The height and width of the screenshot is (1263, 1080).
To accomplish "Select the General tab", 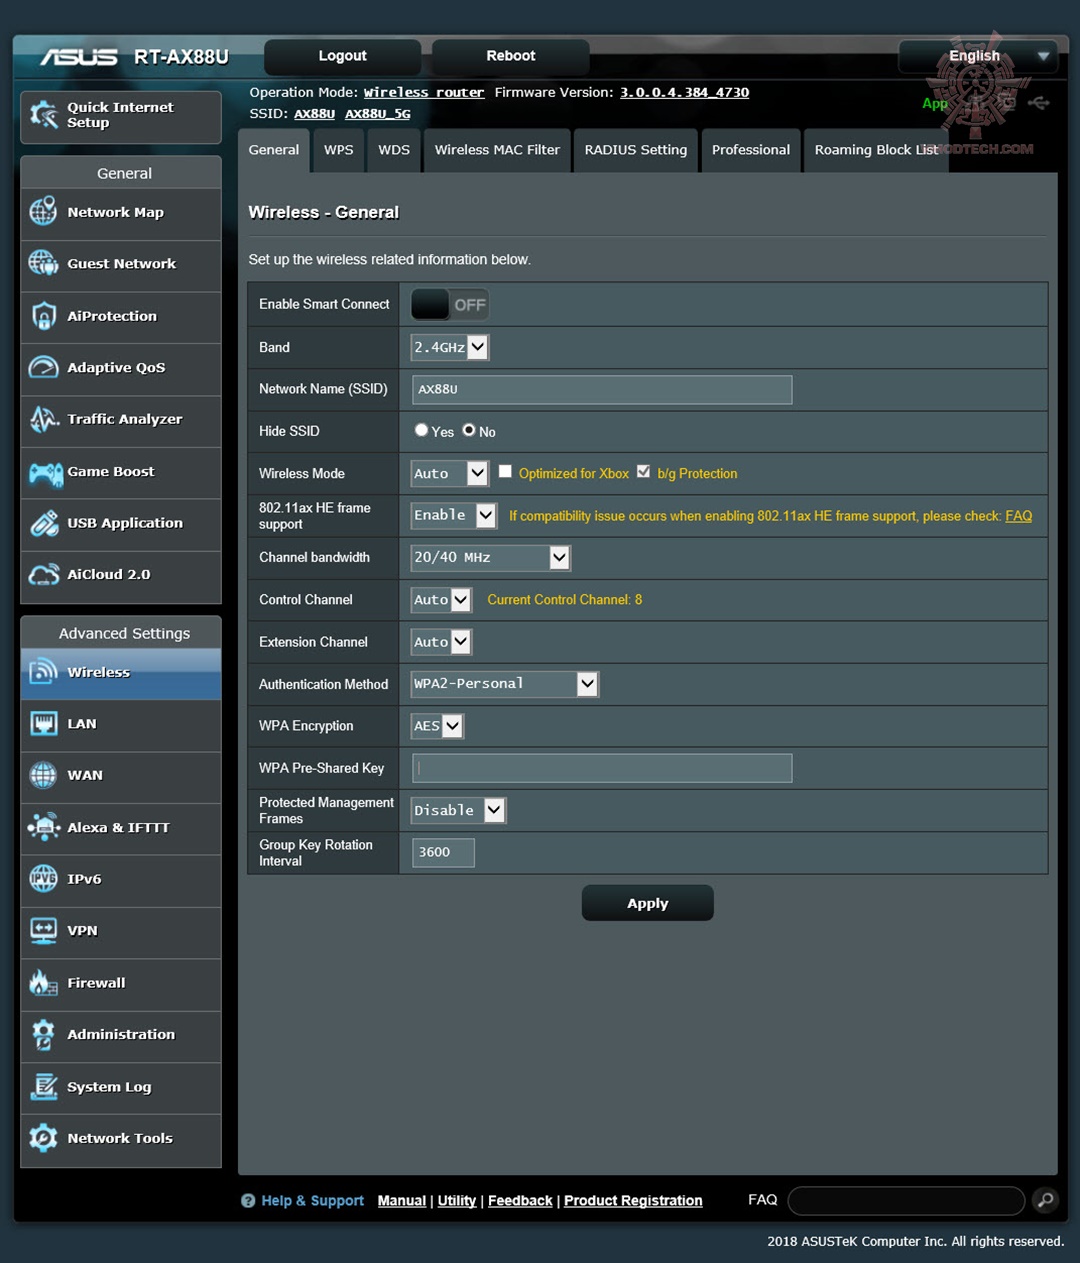I will click(x=274, y=150).
